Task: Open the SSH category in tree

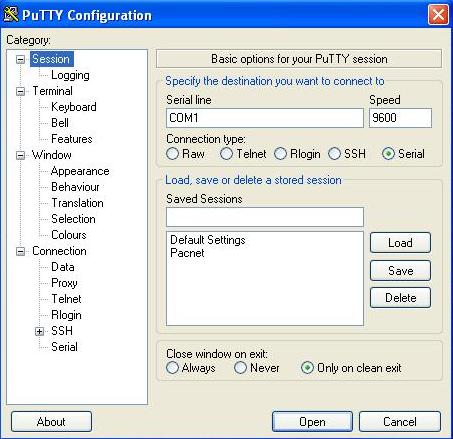Action: point(62,331)
